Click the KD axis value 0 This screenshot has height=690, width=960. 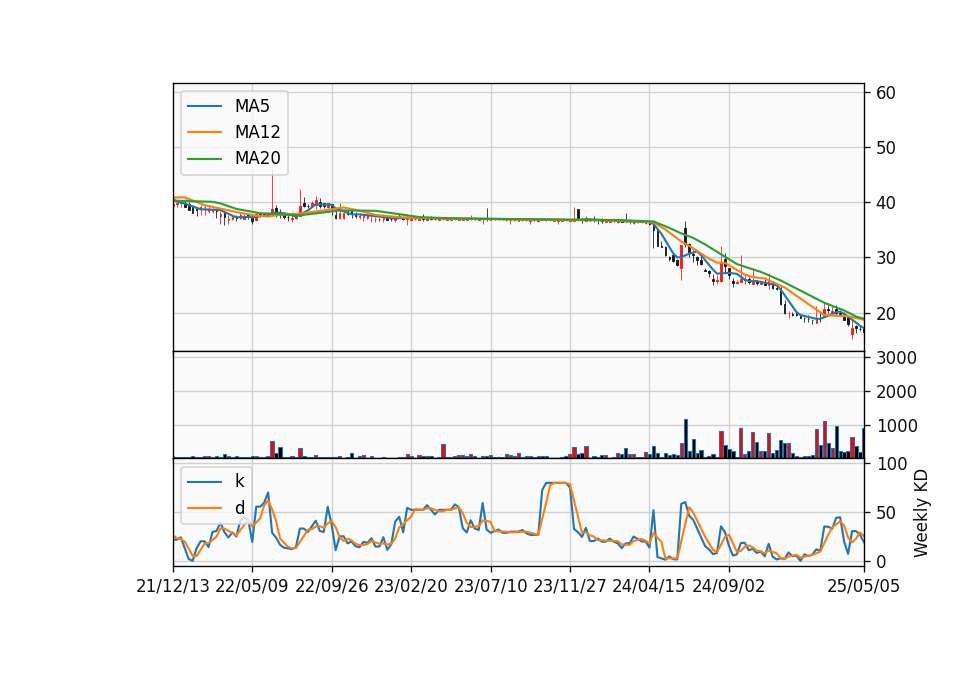[x=881, y=561]
